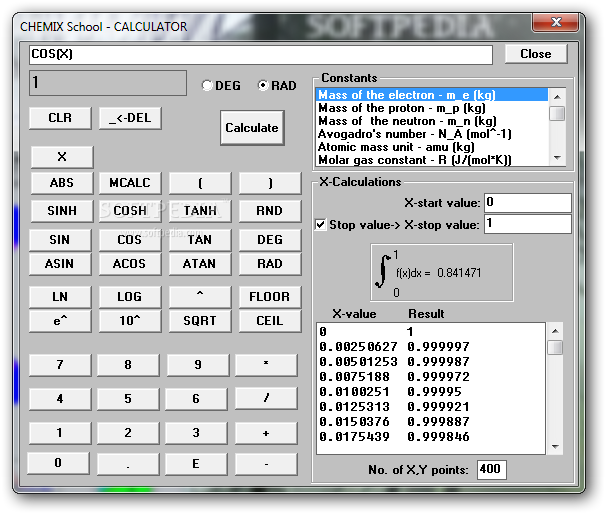Screen dimensions: 606x514
Task: Select Molar gas constant entry
Action: click(x=432, y=160)
